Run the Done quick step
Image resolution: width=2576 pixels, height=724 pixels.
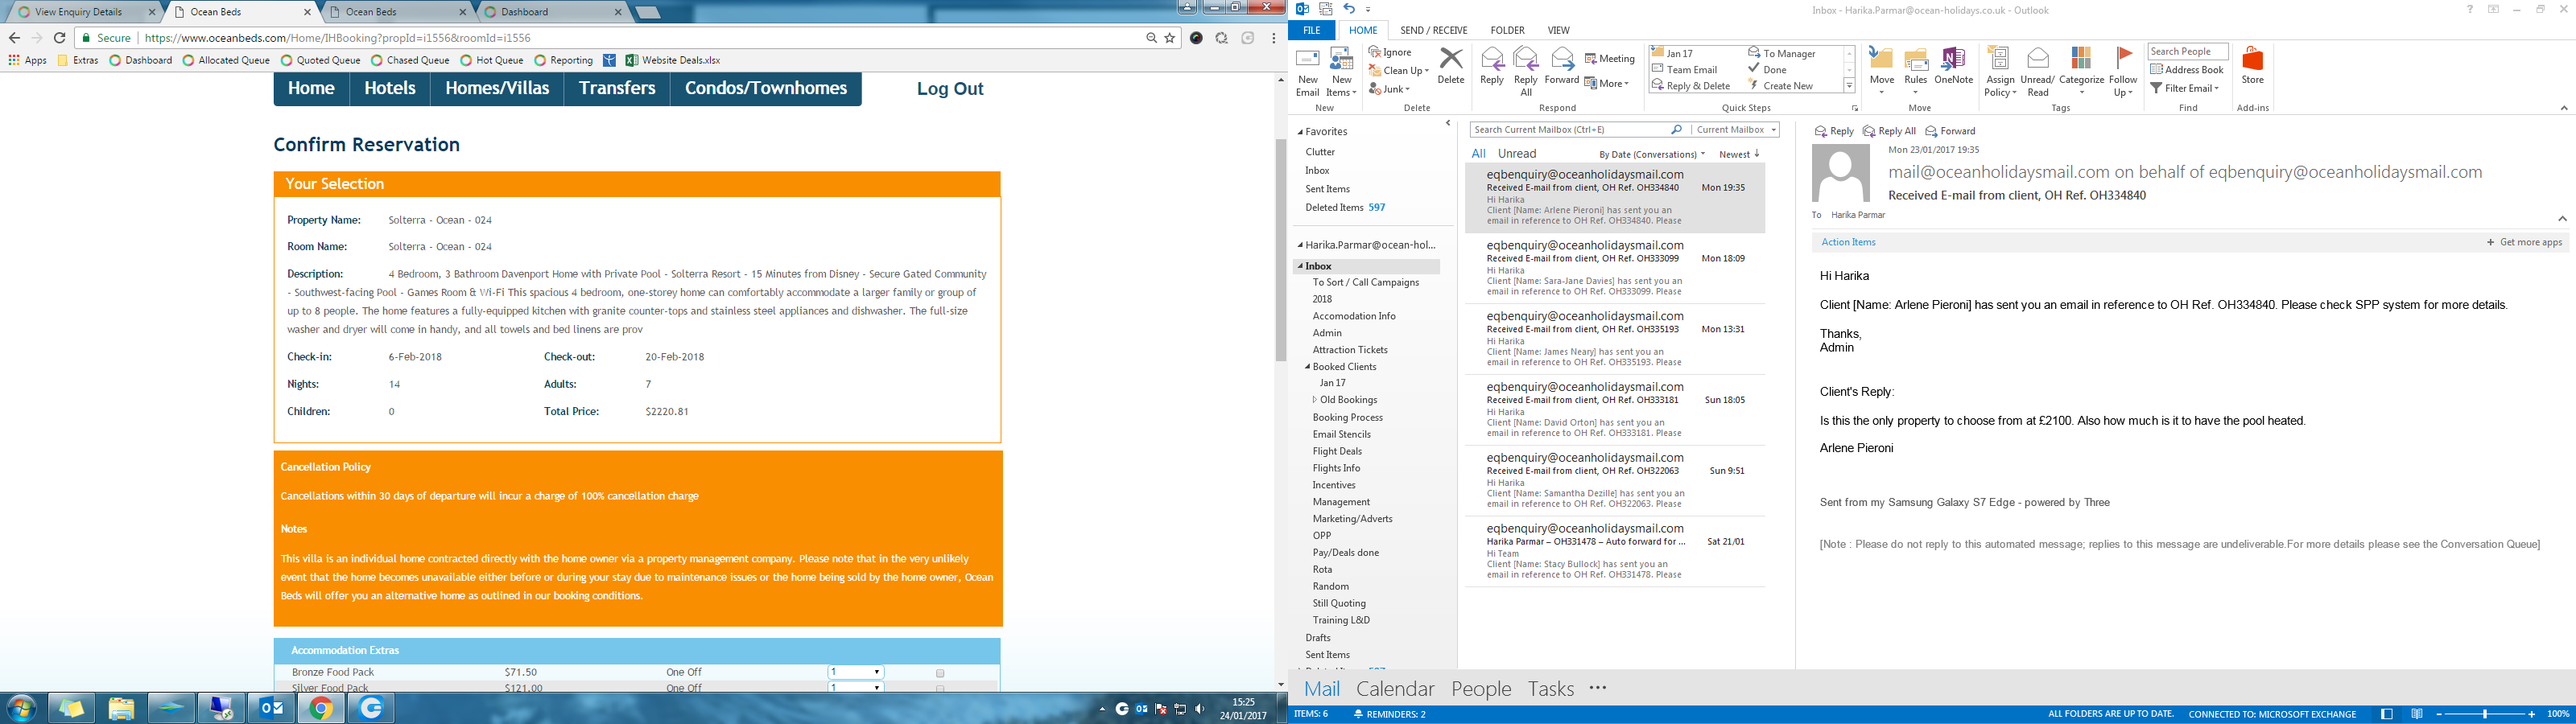(x=1767, y=70)
